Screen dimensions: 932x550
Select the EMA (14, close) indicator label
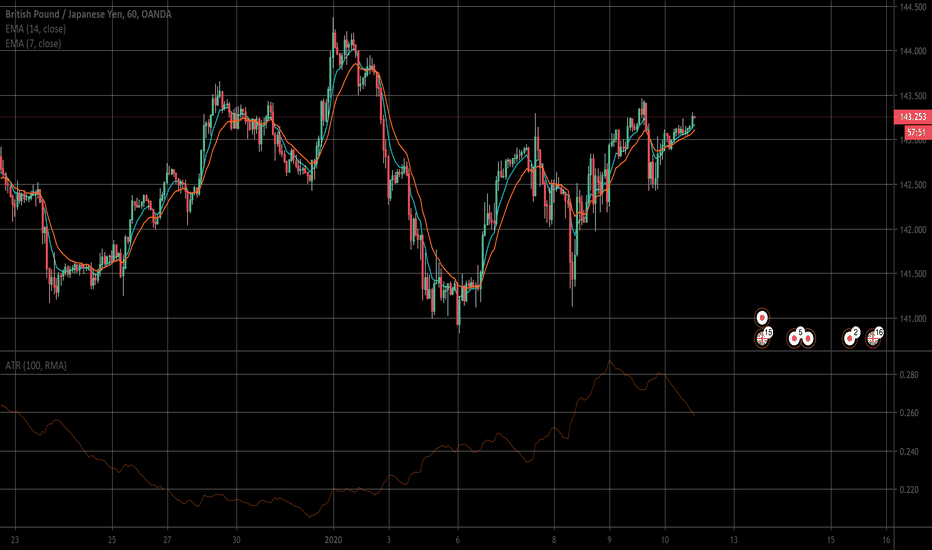point(33,28)
